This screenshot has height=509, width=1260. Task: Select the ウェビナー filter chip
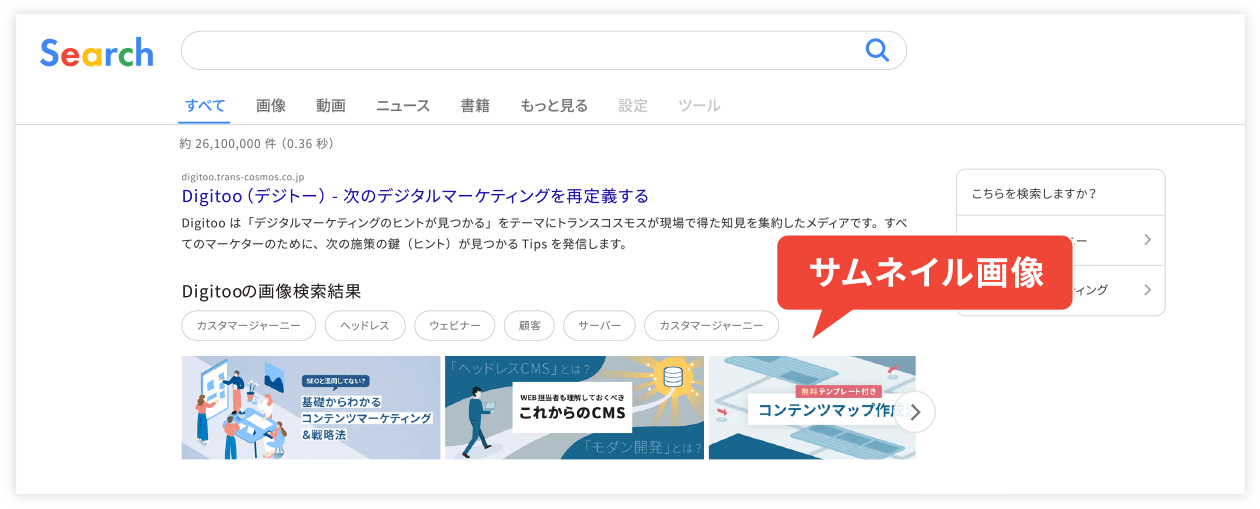click(455, 326)
